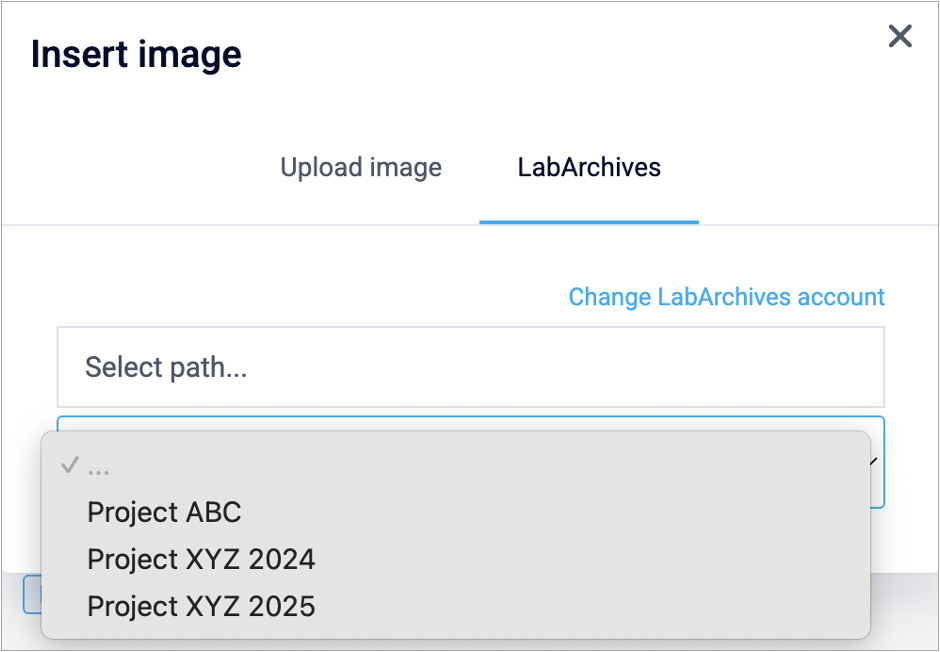Click the '2025' in the Project XYZ 2025 entry

click(x=283, y=605)
